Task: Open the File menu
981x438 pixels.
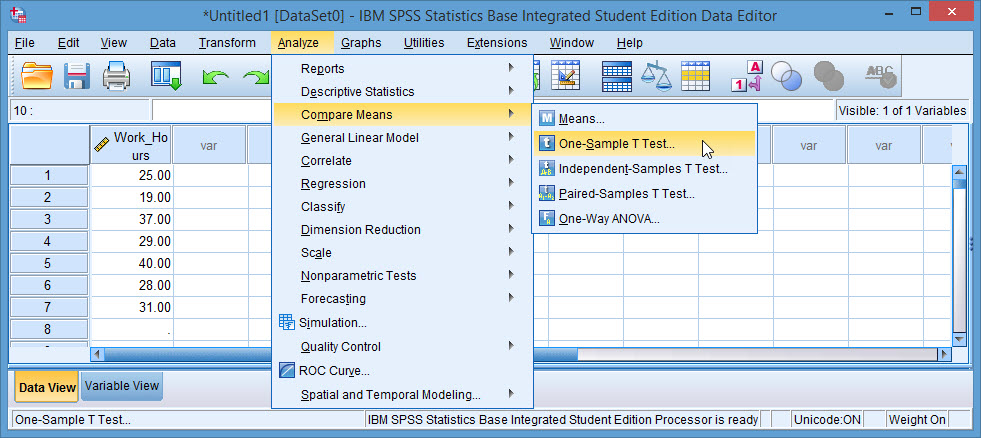Action: coord(24,43)
